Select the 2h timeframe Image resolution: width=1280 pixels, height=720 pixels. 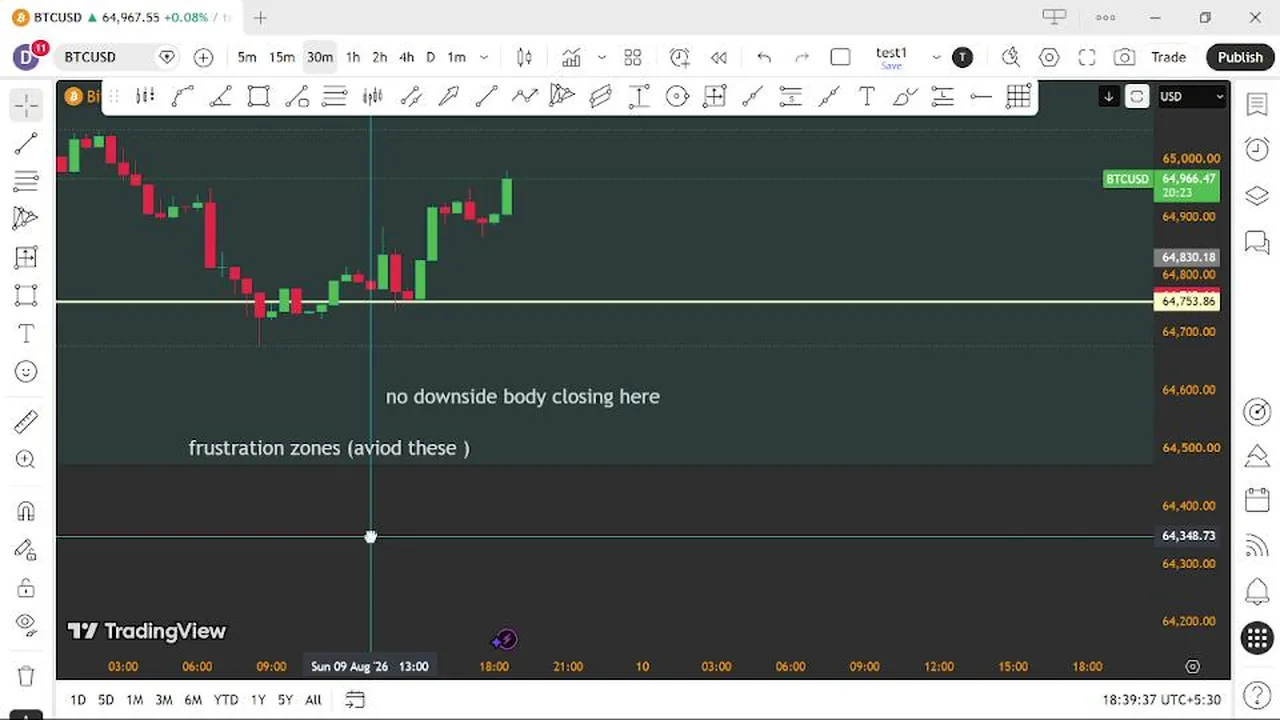(380, 57)
